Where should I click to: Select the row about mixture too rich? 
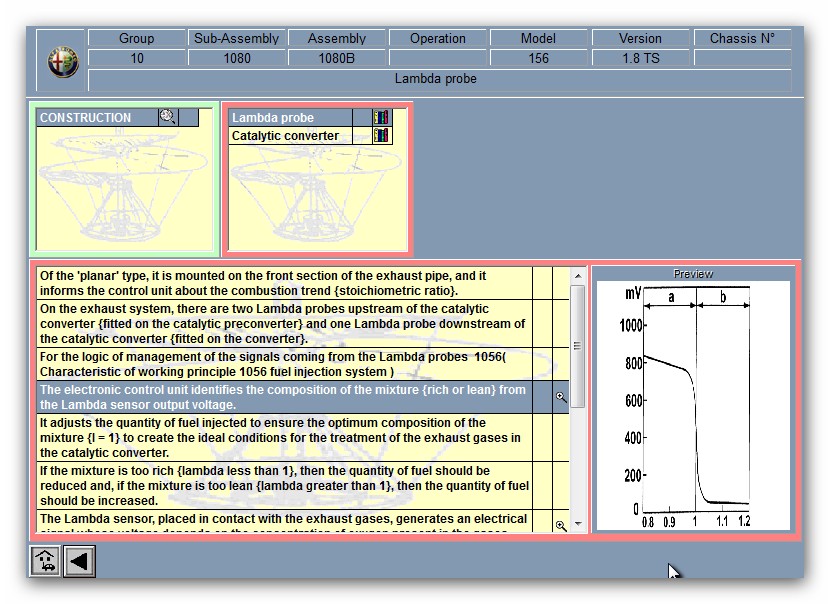[283, 485]
